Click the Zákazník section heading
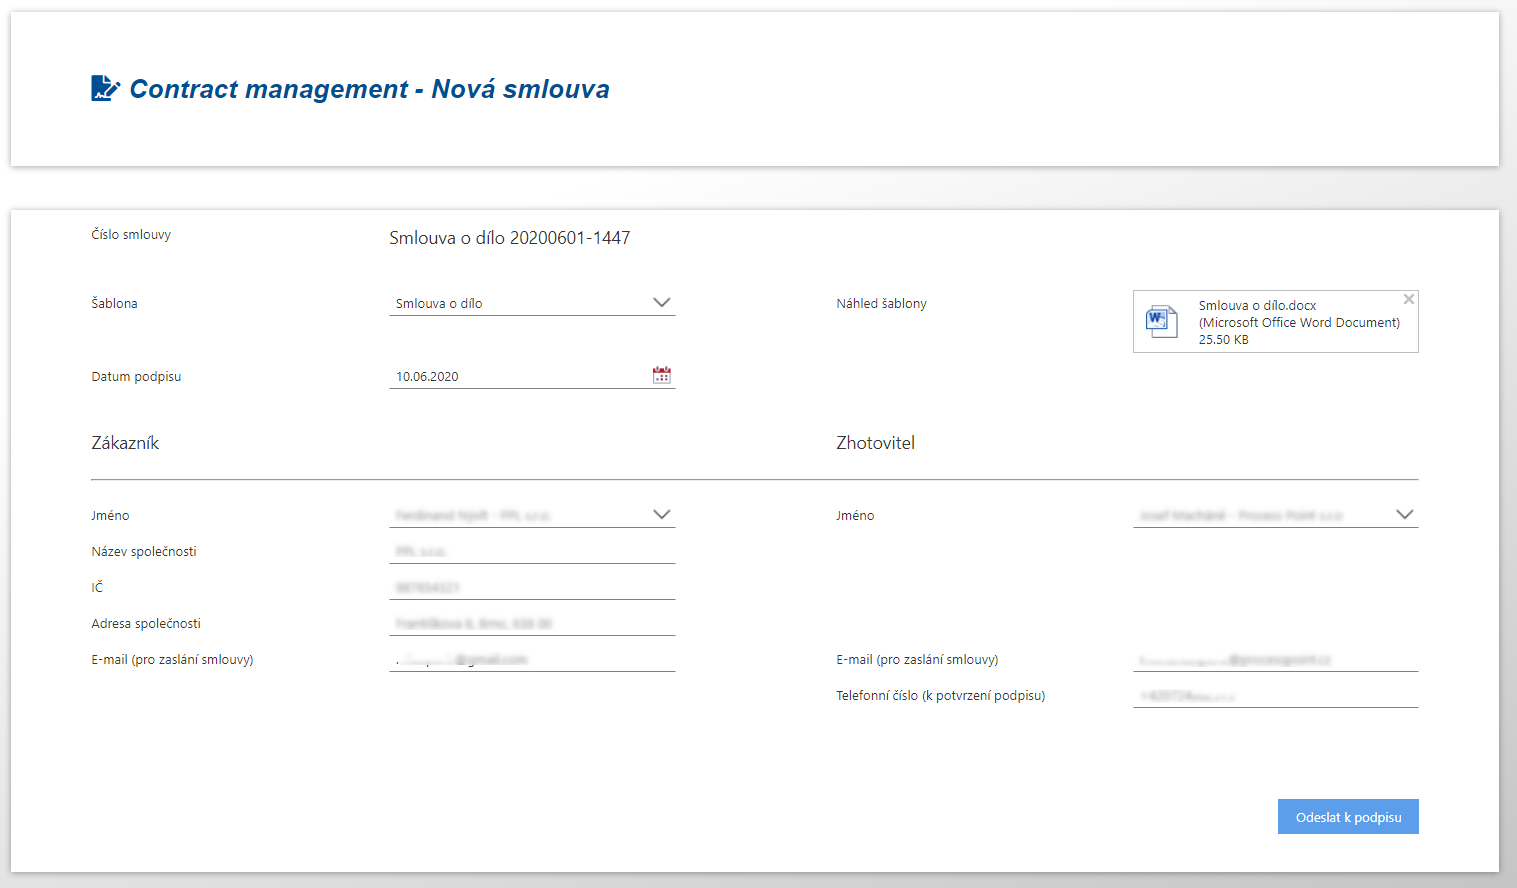Screen dimensions: 1517x888 (125, 443)
